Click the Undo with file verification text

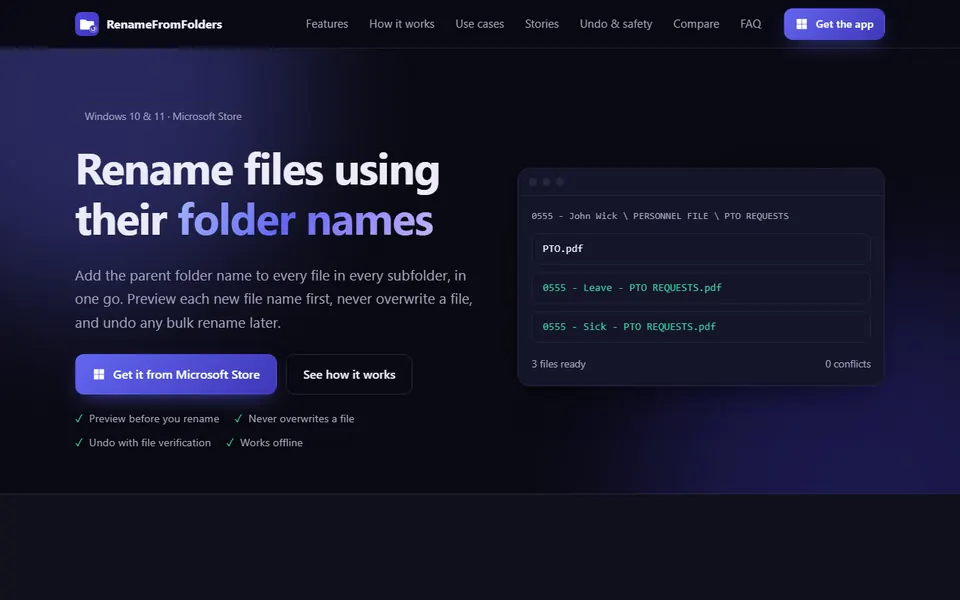pyautogui.click(x=150, y=443)
